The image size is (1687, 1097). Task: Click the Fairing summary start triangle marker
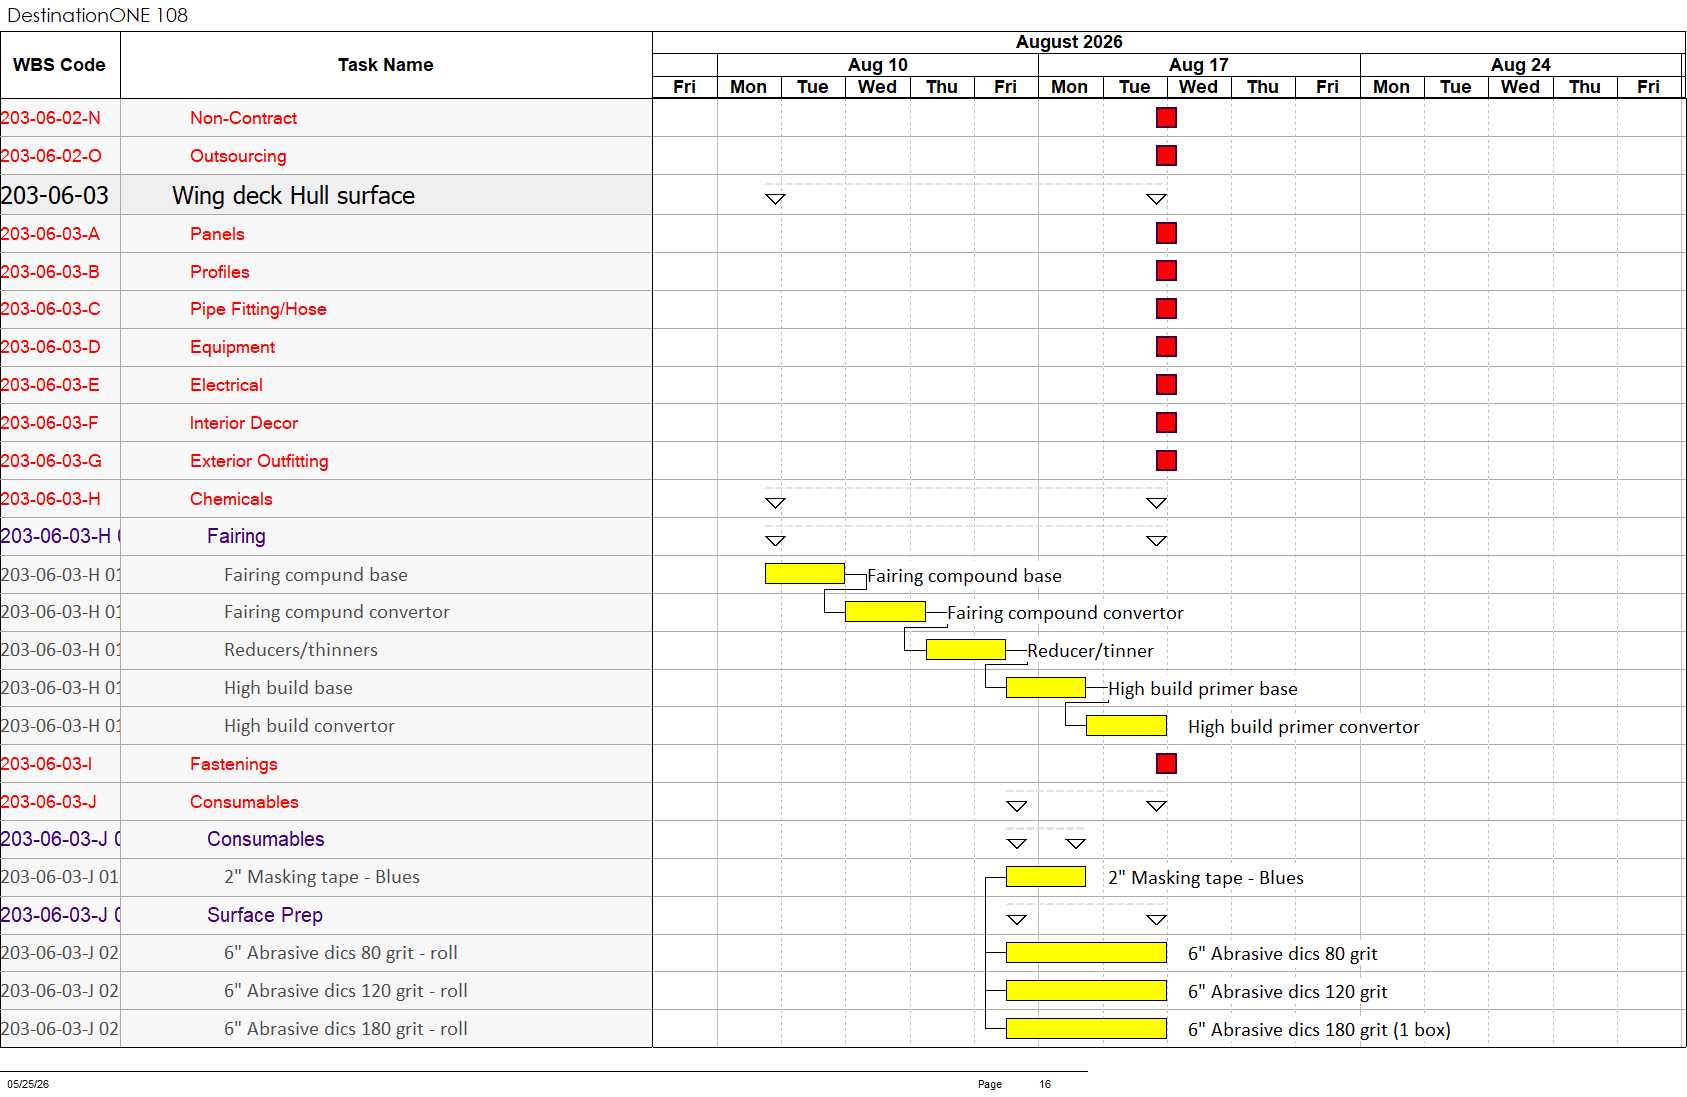click(775, 541)
